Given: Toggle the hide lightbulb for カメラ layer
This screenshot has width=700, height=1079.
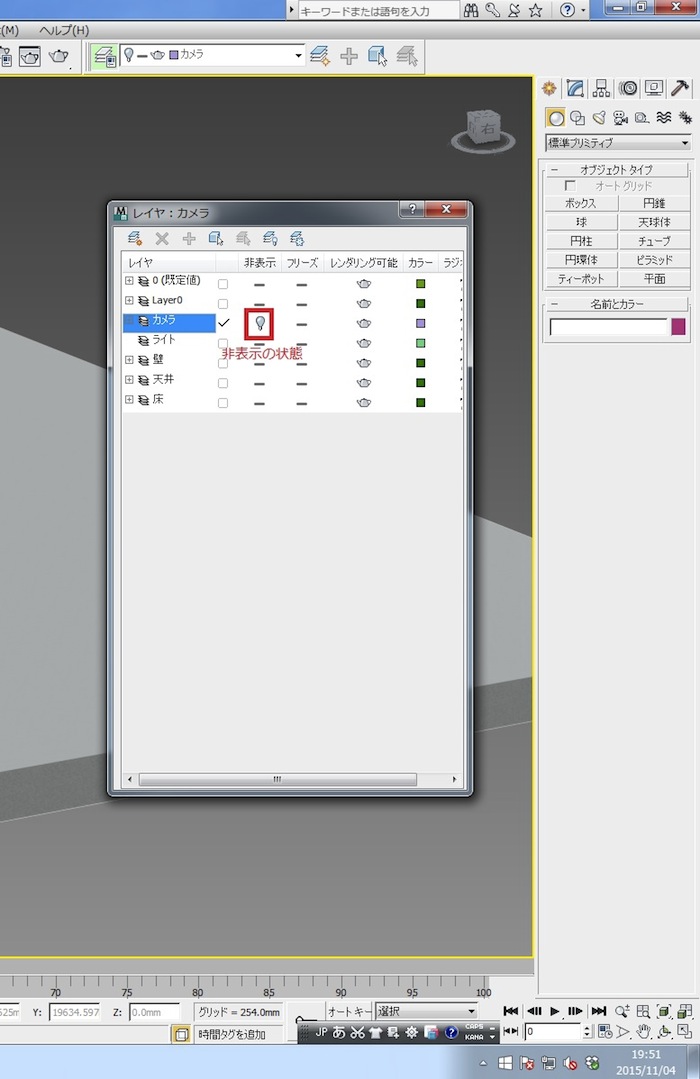Looking at the screenshot, I should click(259, 322).
